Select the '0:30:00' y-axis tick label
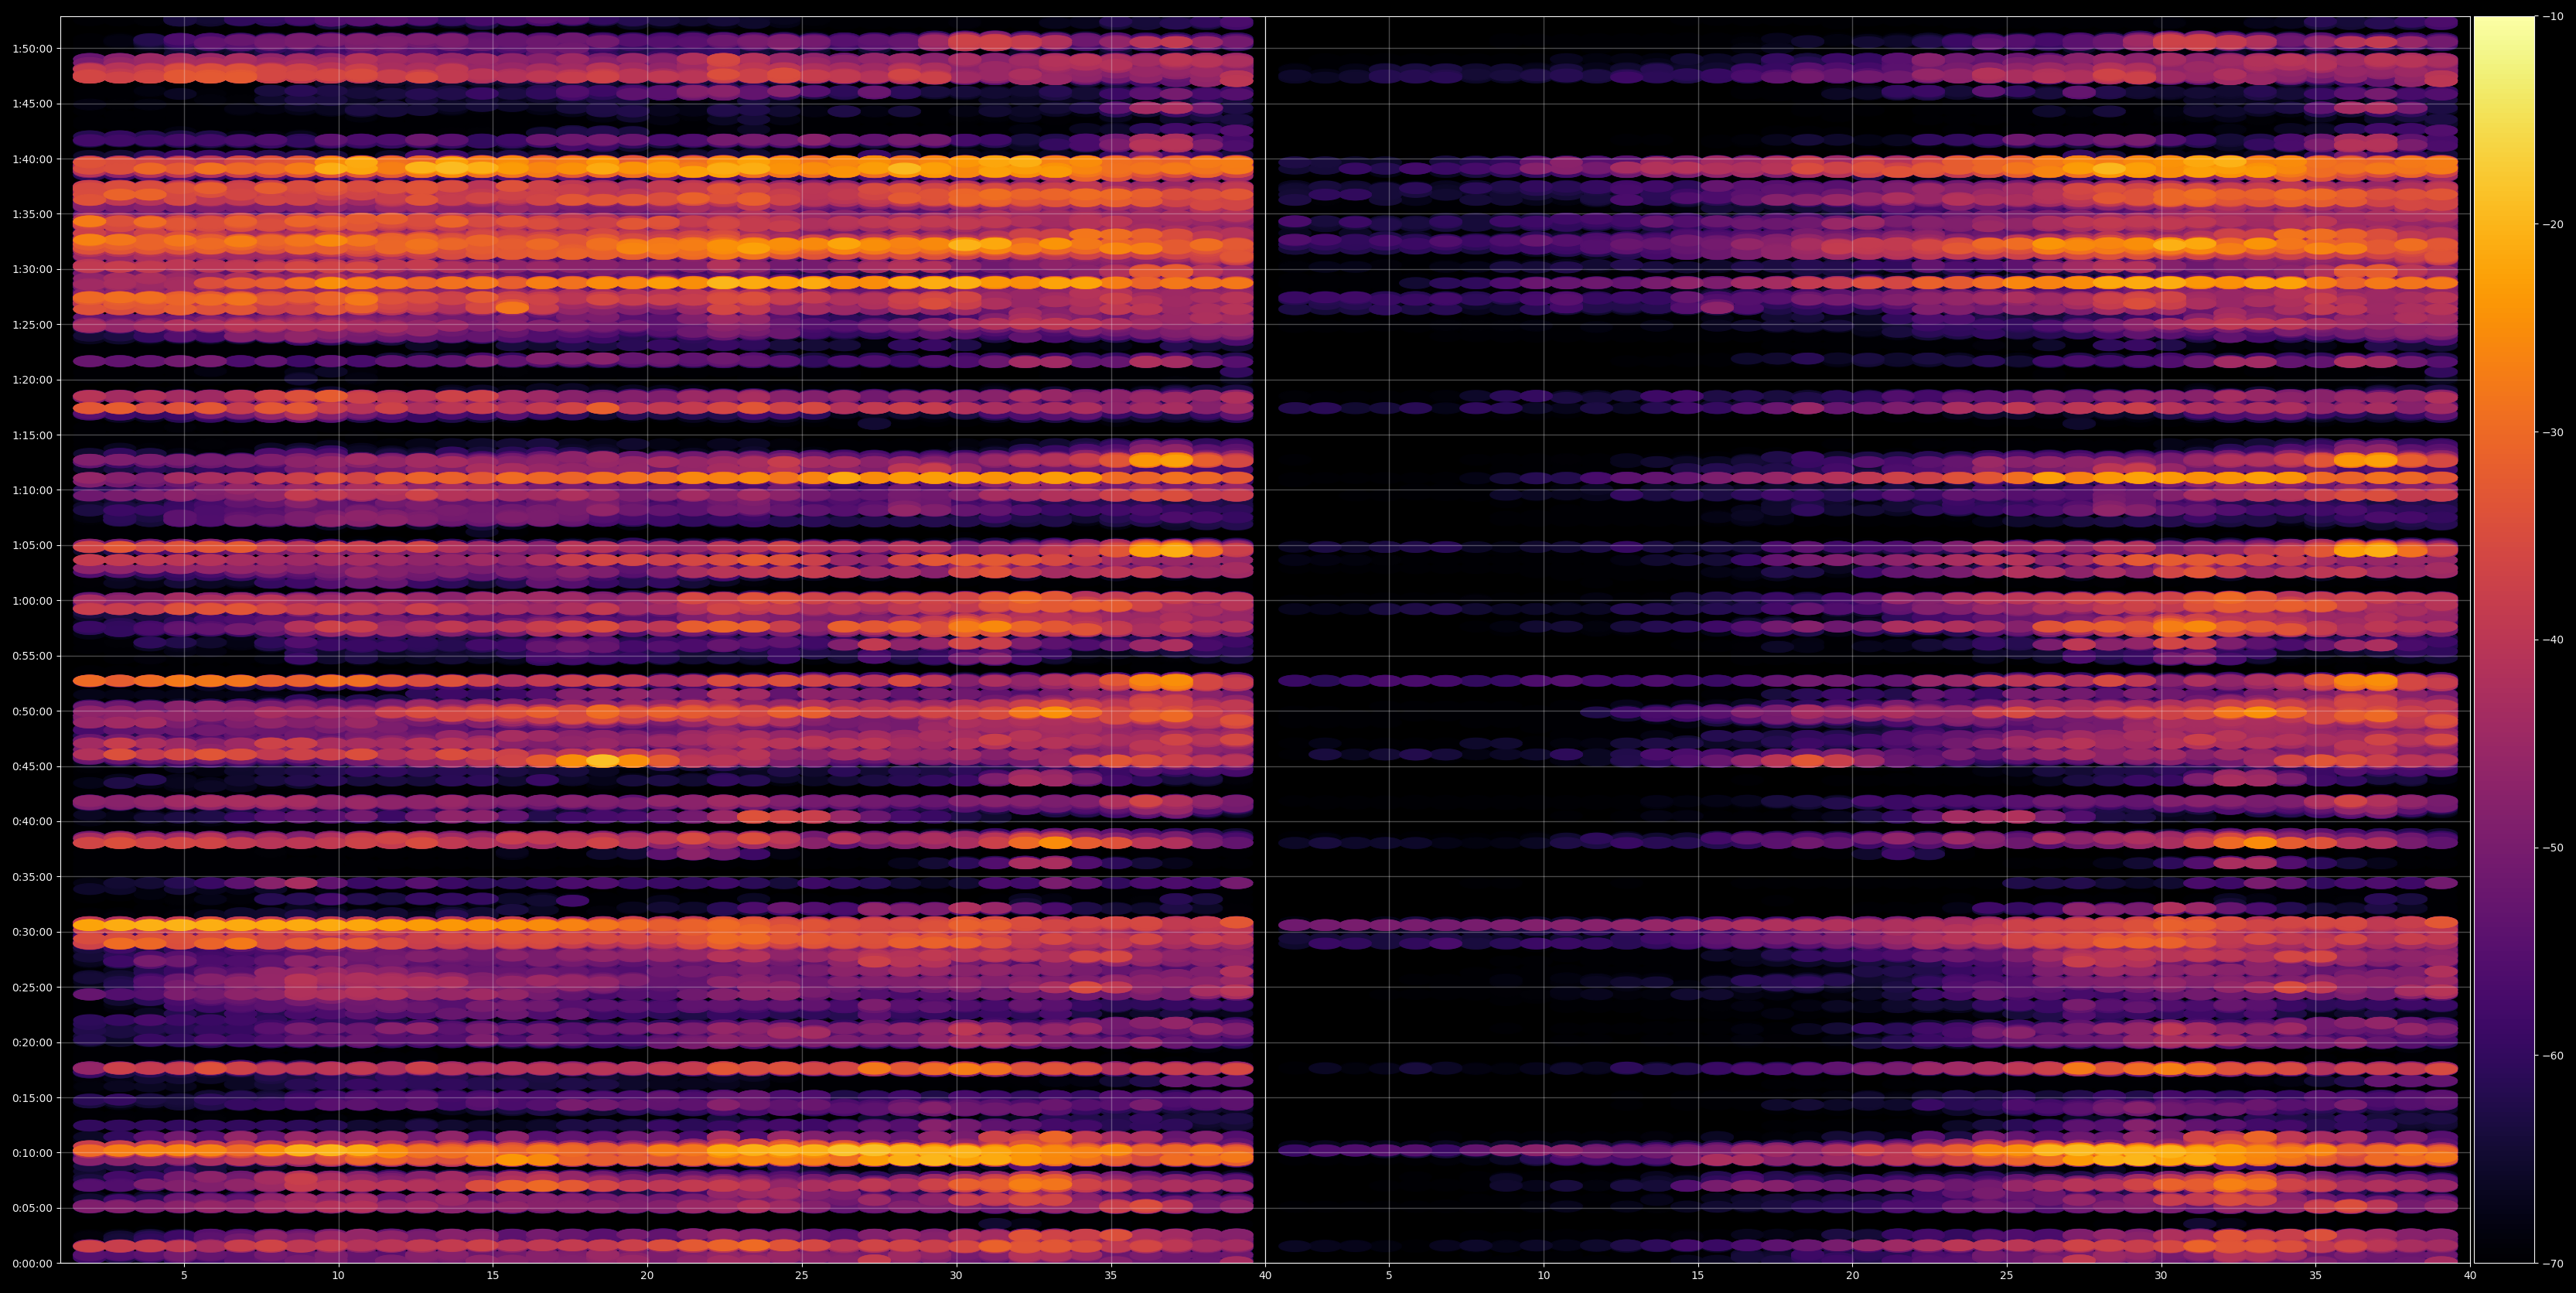Screen dimensions: 2576x1293 pyautogui.click(x=33, y=932)
